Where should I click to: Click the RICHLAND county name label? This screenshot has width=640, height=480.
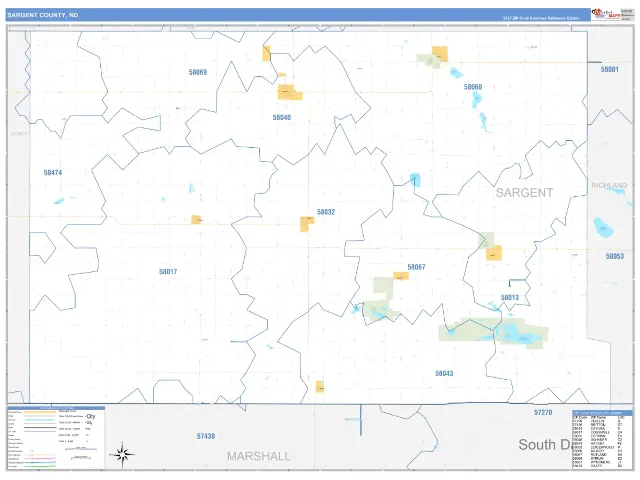609,185
